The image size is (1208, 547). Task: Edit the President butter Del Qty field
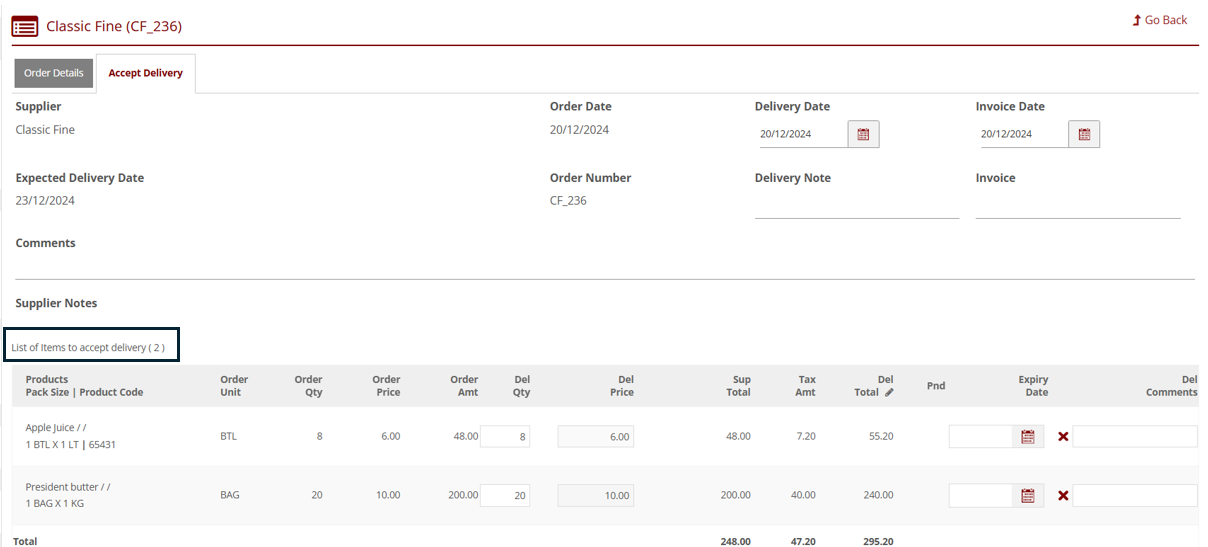(506, 496)
